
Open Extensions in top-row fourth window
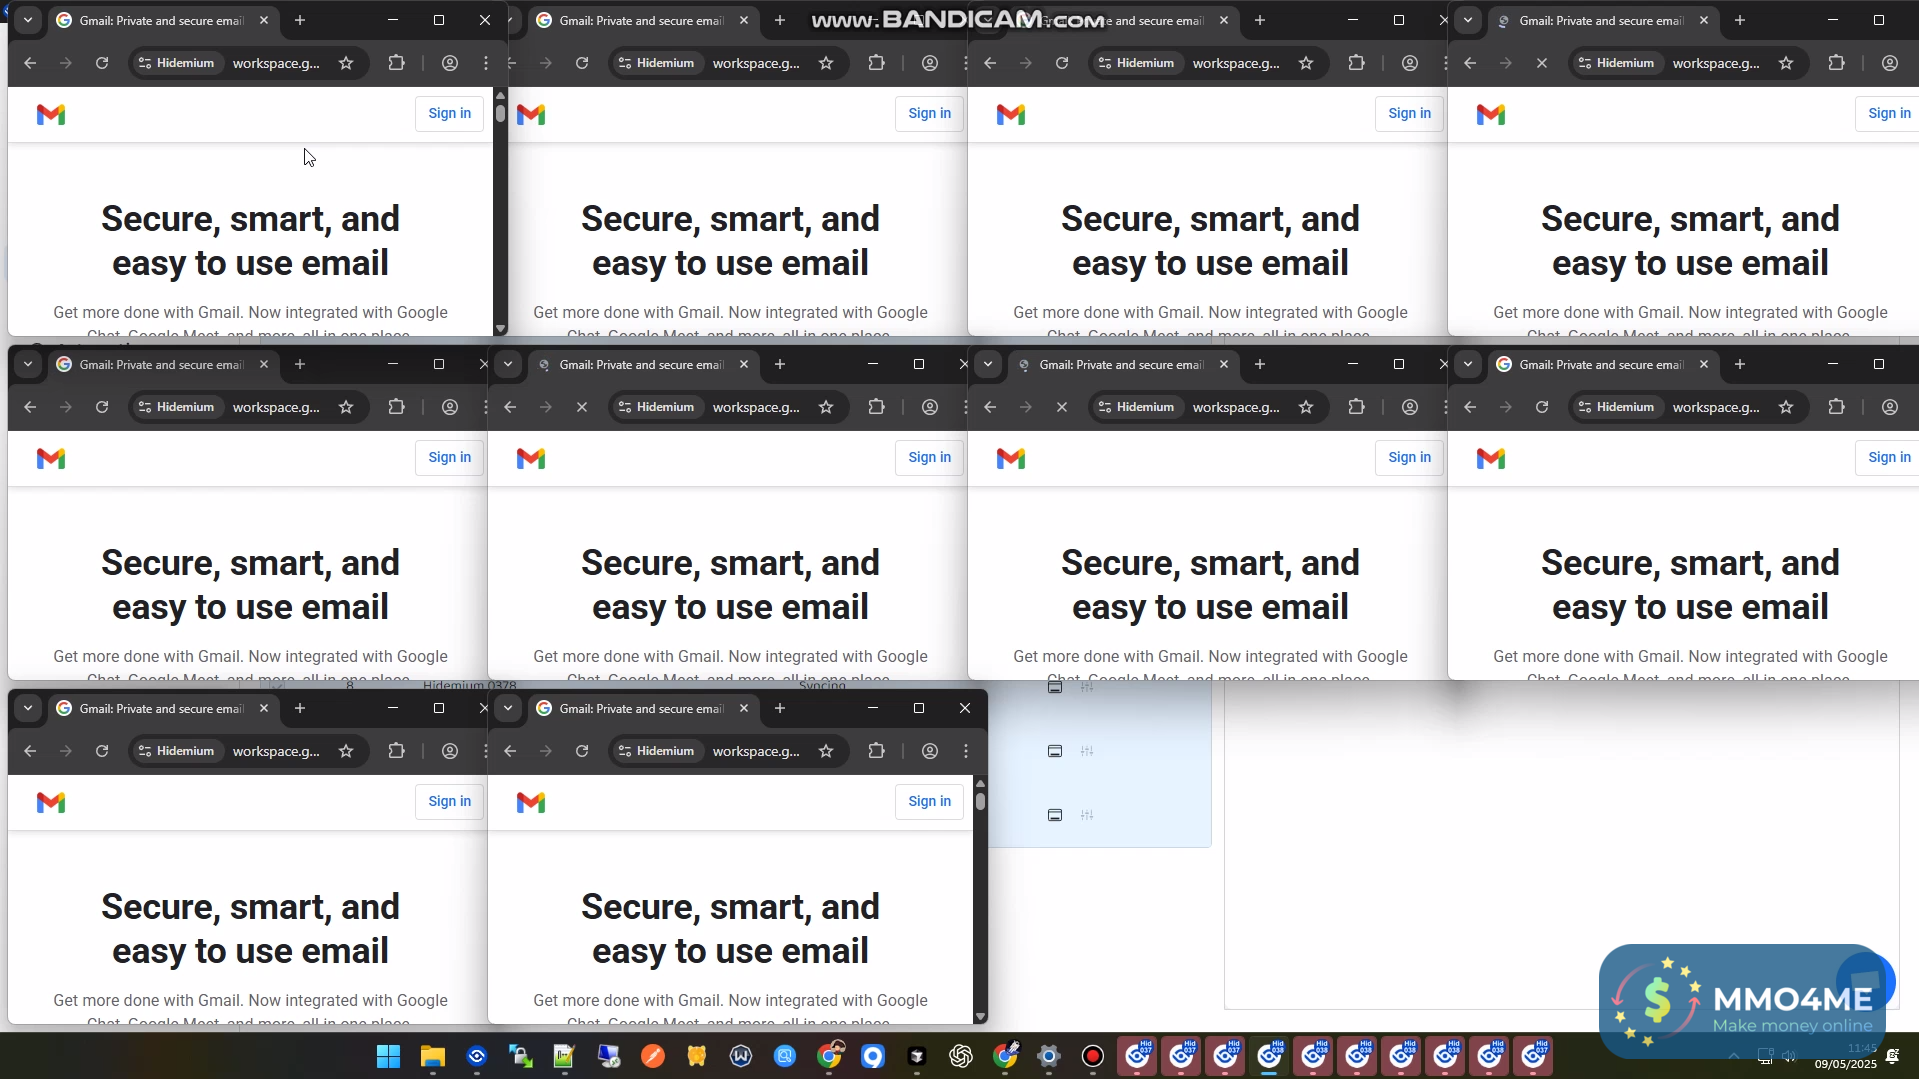[x=1837, y=63]
